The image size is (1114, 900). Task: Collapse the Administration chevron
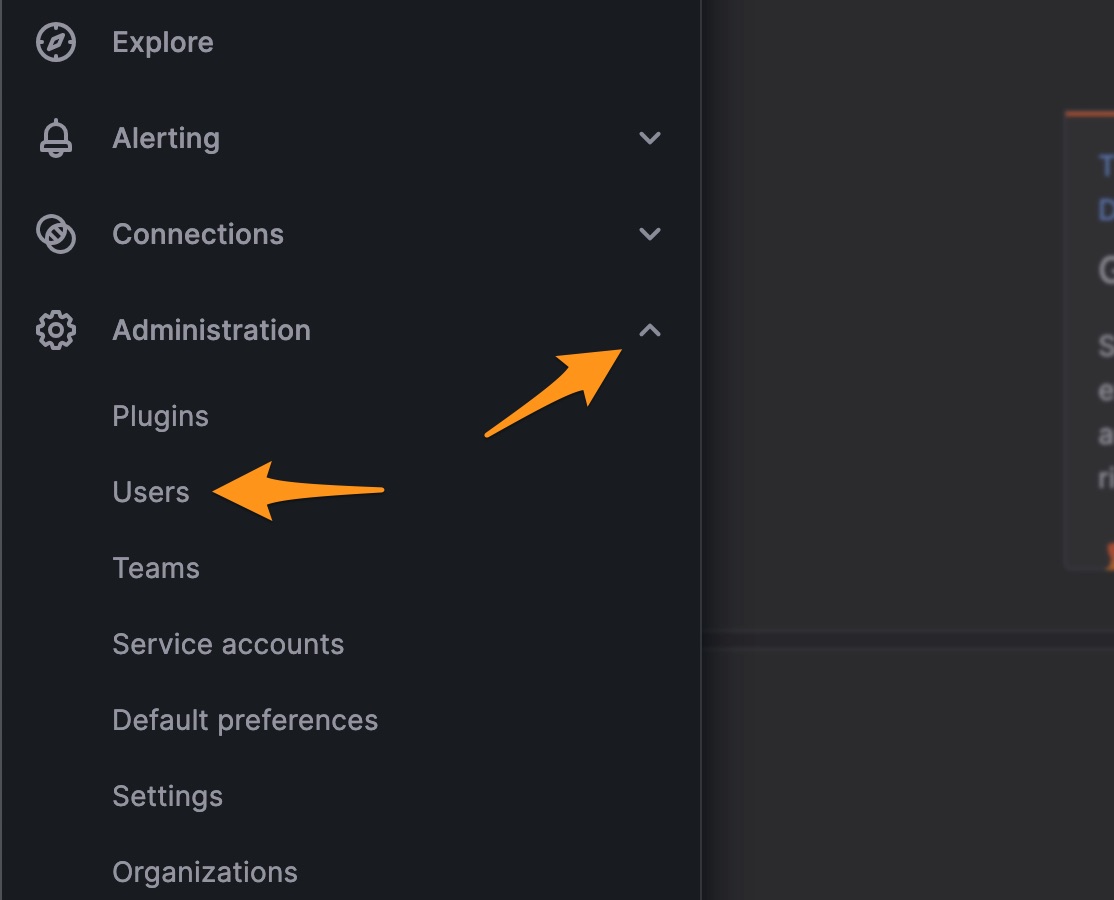tap(650, 330)
